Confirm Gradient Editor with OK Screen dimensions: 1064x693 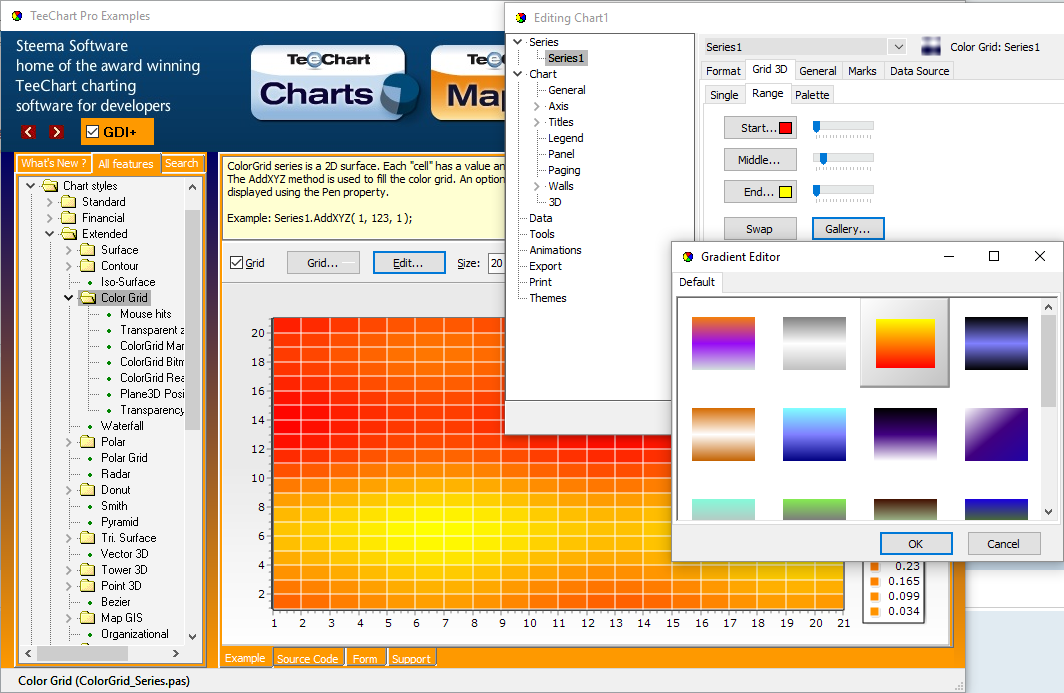tap(916, 544)
